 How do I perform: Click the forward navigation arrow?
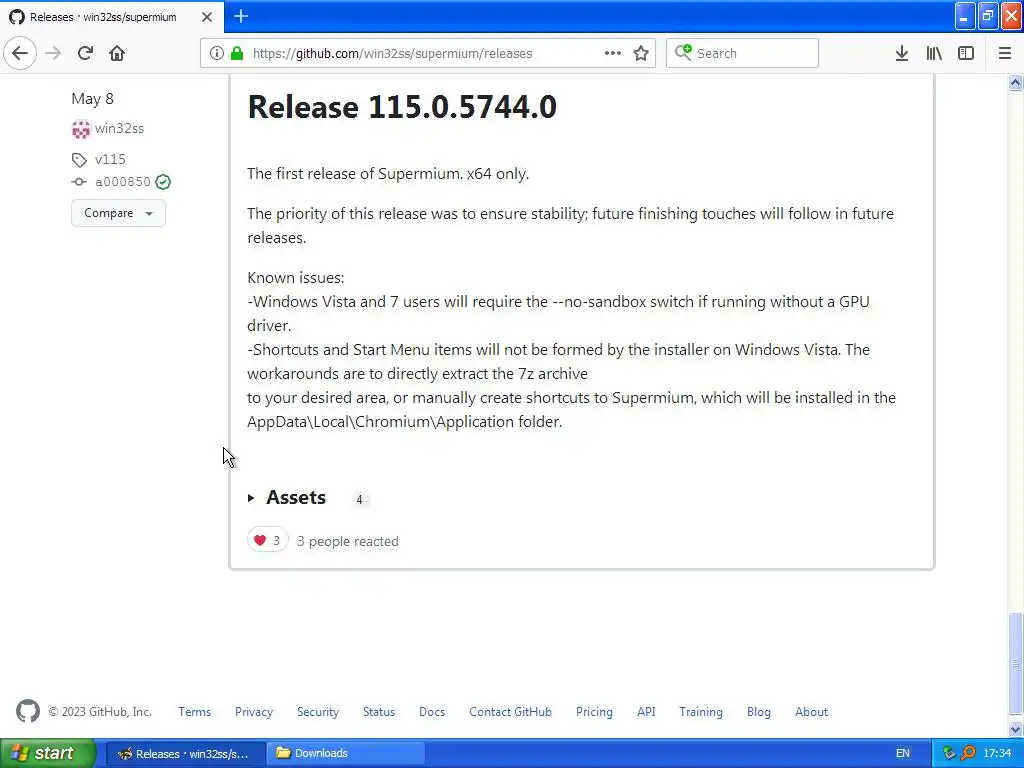pos(54,53)
